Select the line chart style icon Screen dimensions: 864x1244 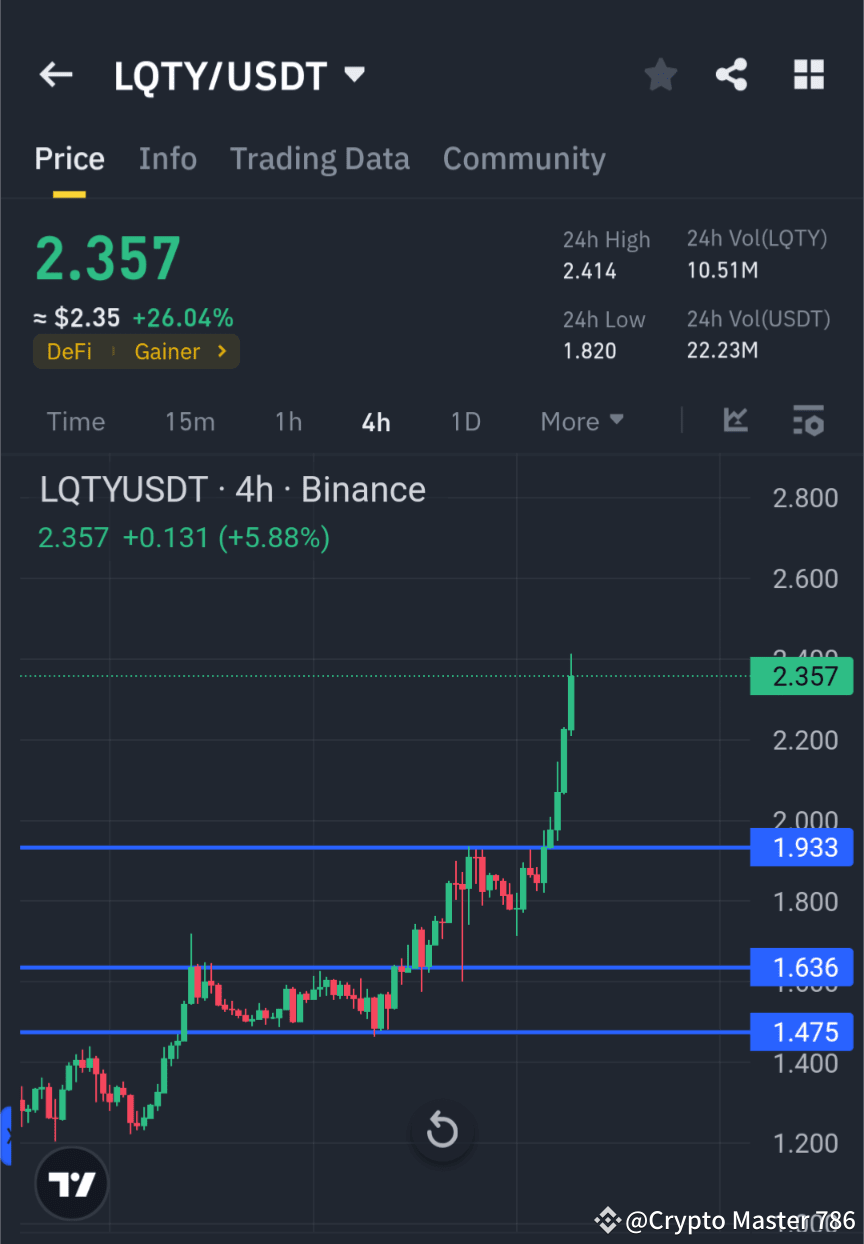pos(736,421)
